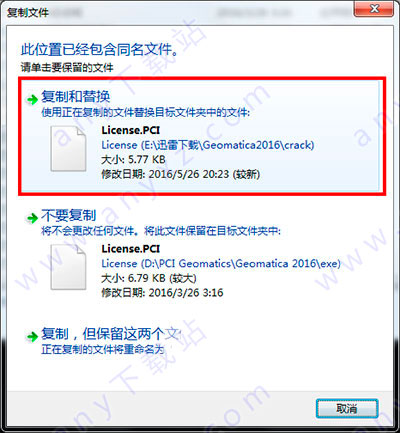Click the 取消 button
This screenshot has height=433, width=400.
pyautogui.click(x=347, y=408)
